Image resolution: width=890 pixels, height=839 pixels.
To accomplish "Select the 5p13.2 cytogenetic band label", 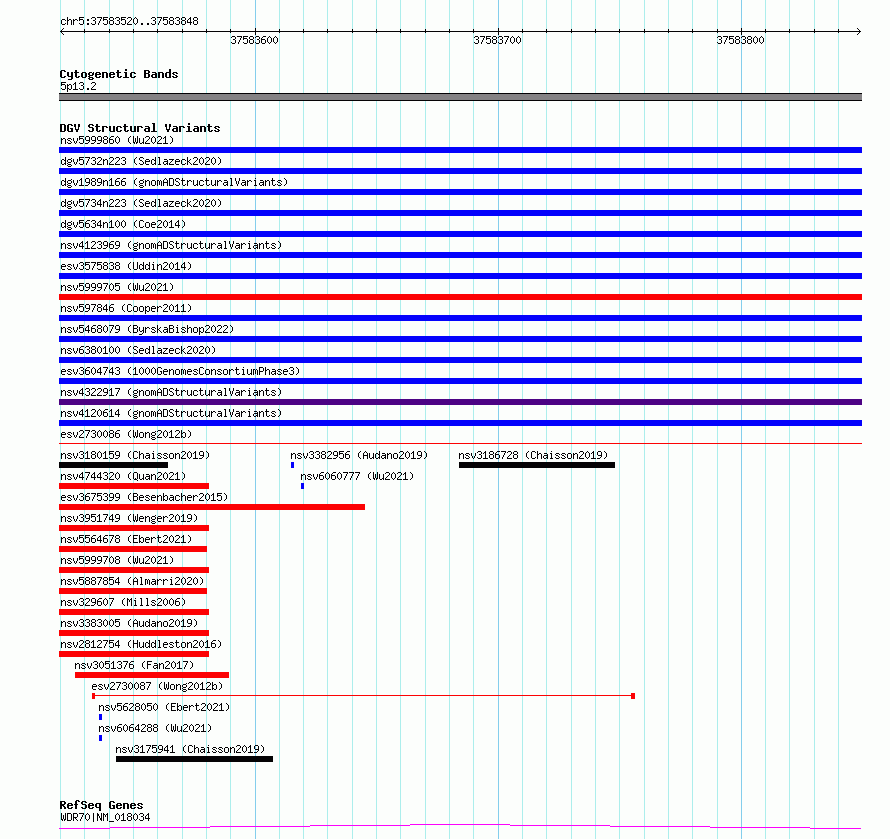I will tap(78, 86).
